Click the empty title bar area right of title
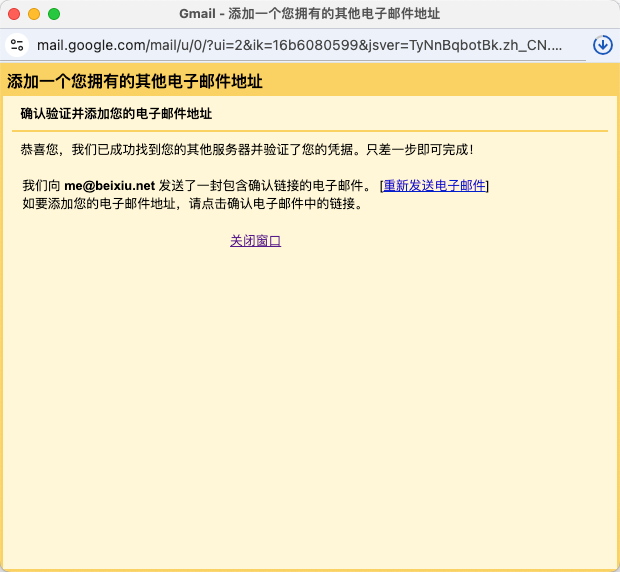 pos(530,14)
